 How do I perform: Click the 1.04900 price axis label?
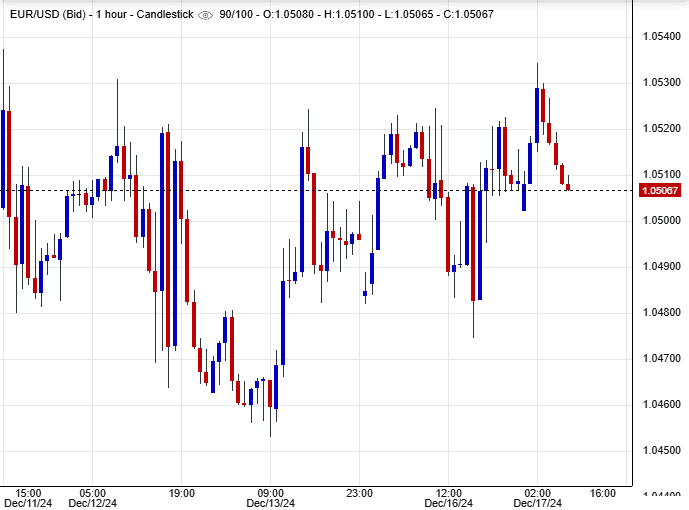(660, 267)
